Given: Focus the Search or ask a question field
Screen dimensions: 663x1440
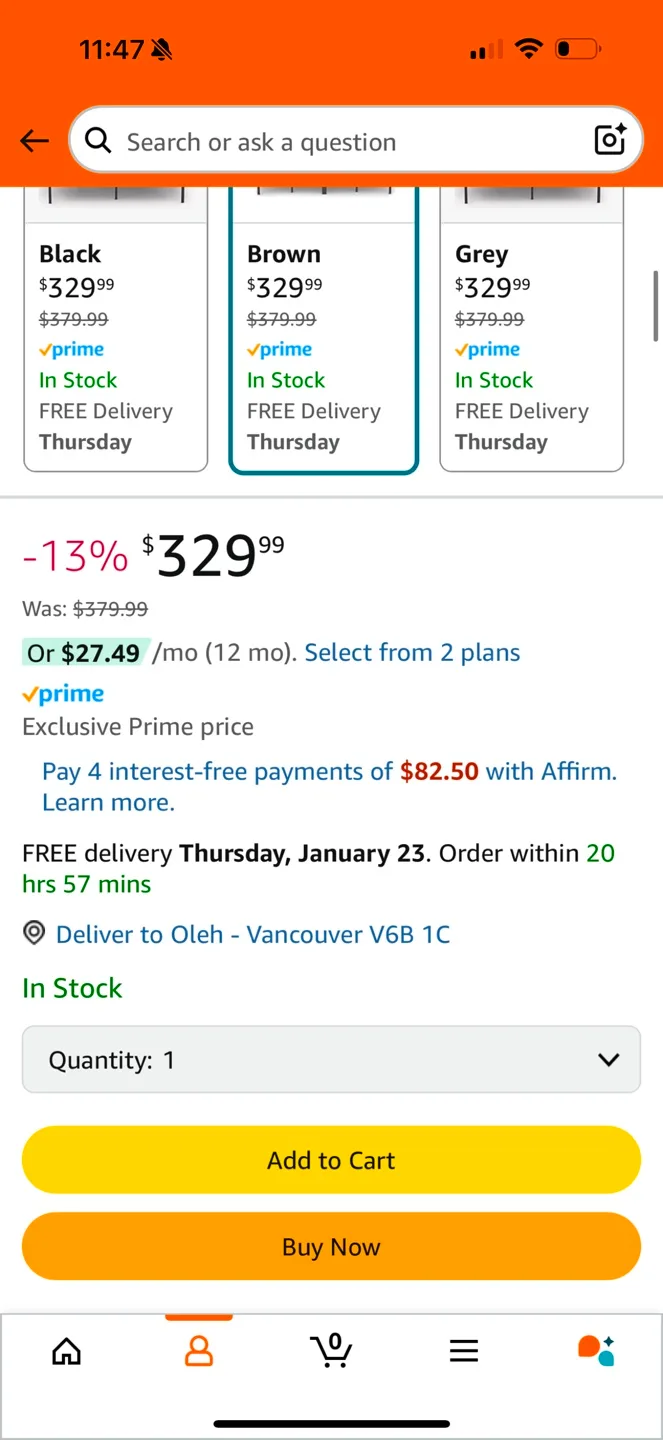Looking at the screenshot, I should click(x=340, y=142).
